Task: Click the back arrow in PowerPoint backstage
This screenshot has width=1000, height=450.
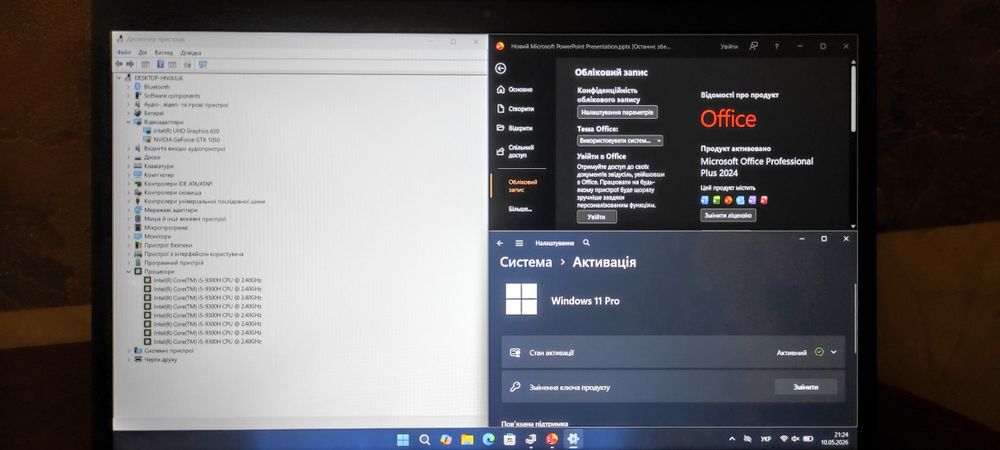Action: coord(501,69)
